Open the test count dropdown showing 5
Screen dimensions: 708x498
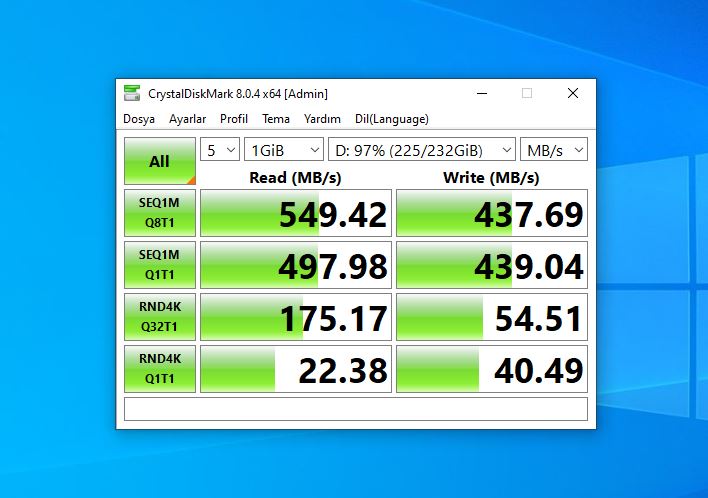(x=220, y=149)
